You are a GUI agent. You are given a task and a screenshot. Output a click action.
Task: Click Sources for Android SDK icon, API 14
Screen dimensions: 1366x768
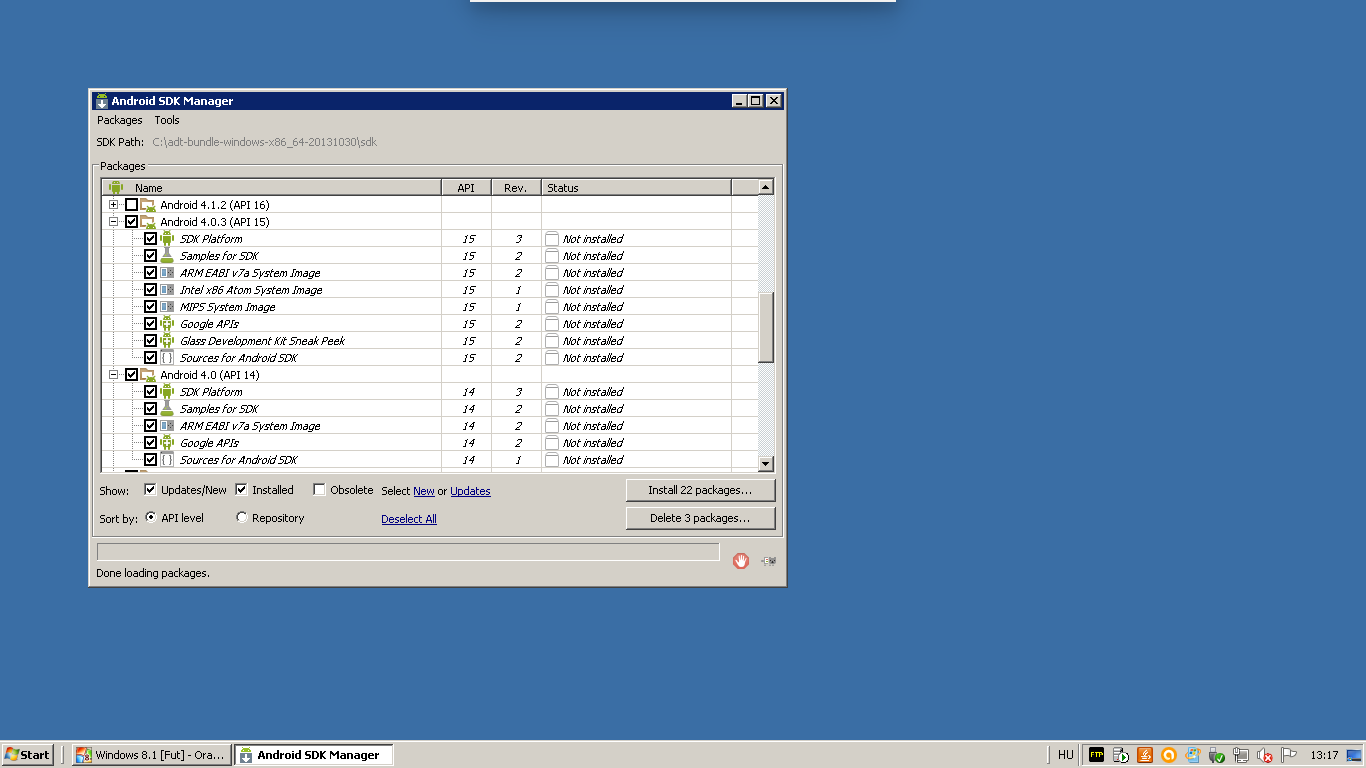167,460
